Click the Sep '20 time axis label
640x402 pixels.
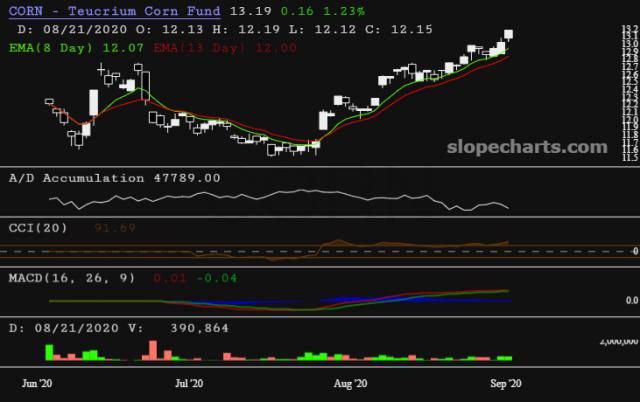point(506,384)
